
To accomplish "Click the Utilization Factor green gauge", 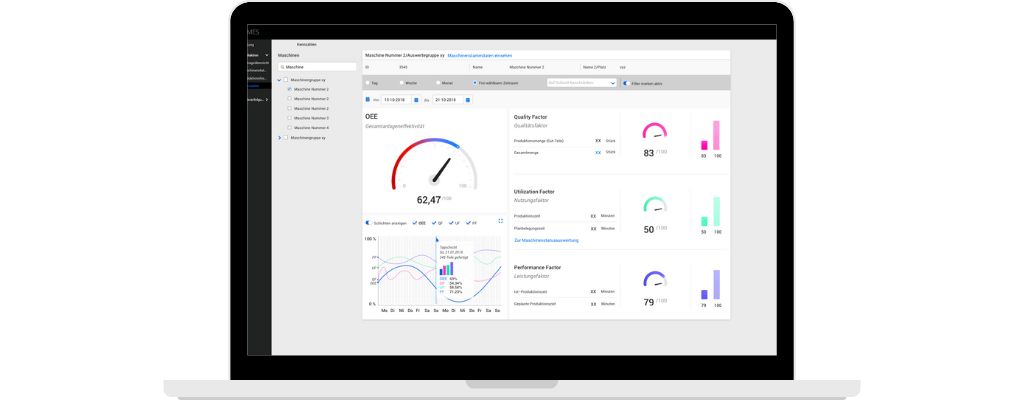I will pos(654,206).
